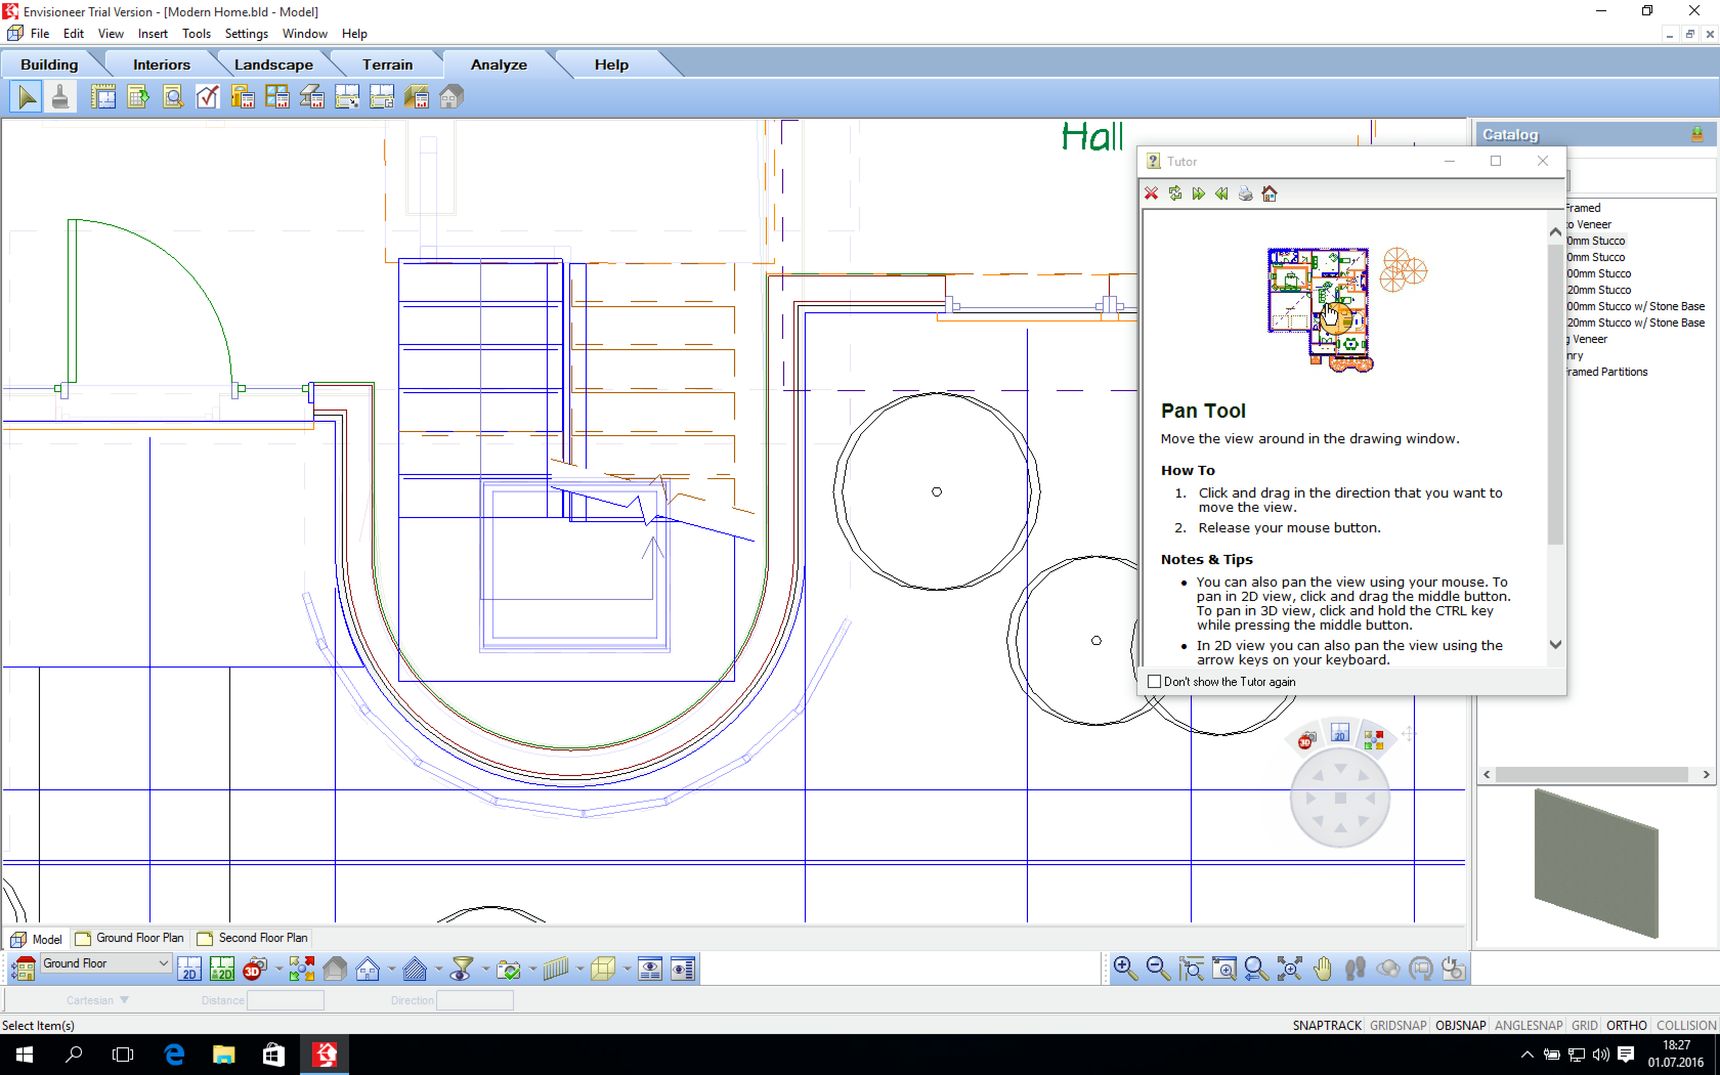Toggle GRIDSNAP in status bar

click(1398, 1025)
